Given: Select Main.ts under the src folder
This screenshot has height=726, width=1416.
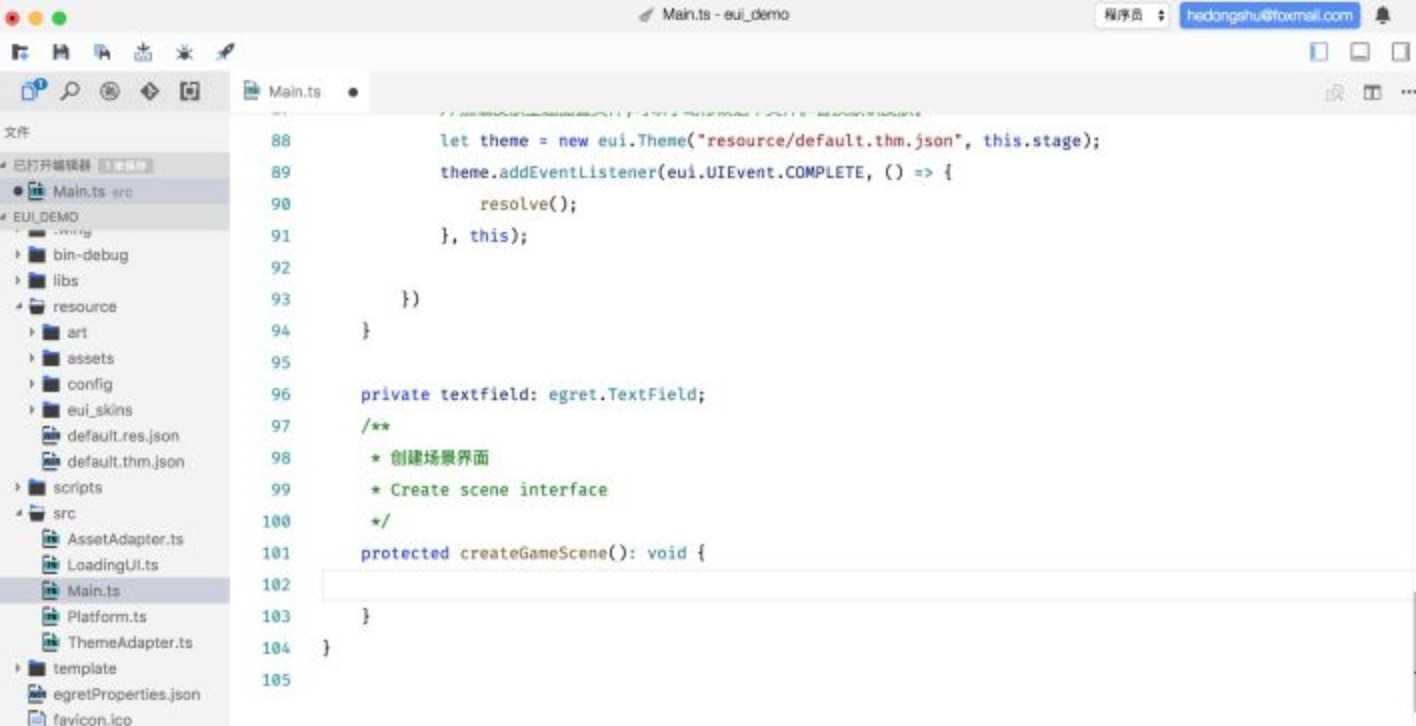Looking at the screenshot, I should 115,591.
